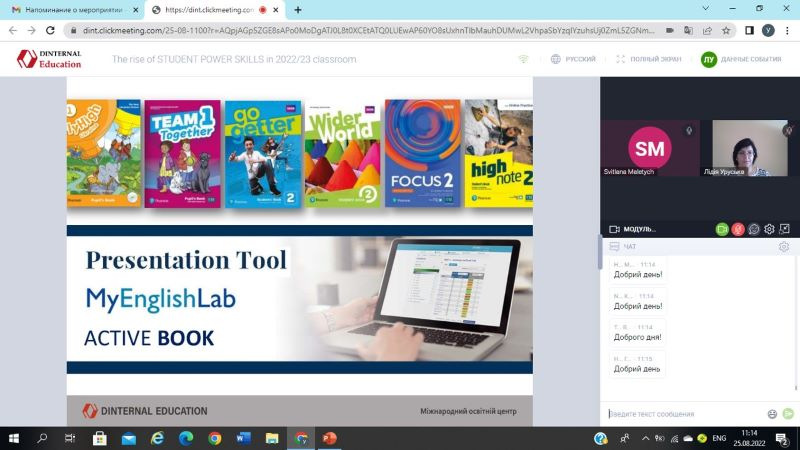Go back in browser history
800x450 pixels.
tap(13, 31)
